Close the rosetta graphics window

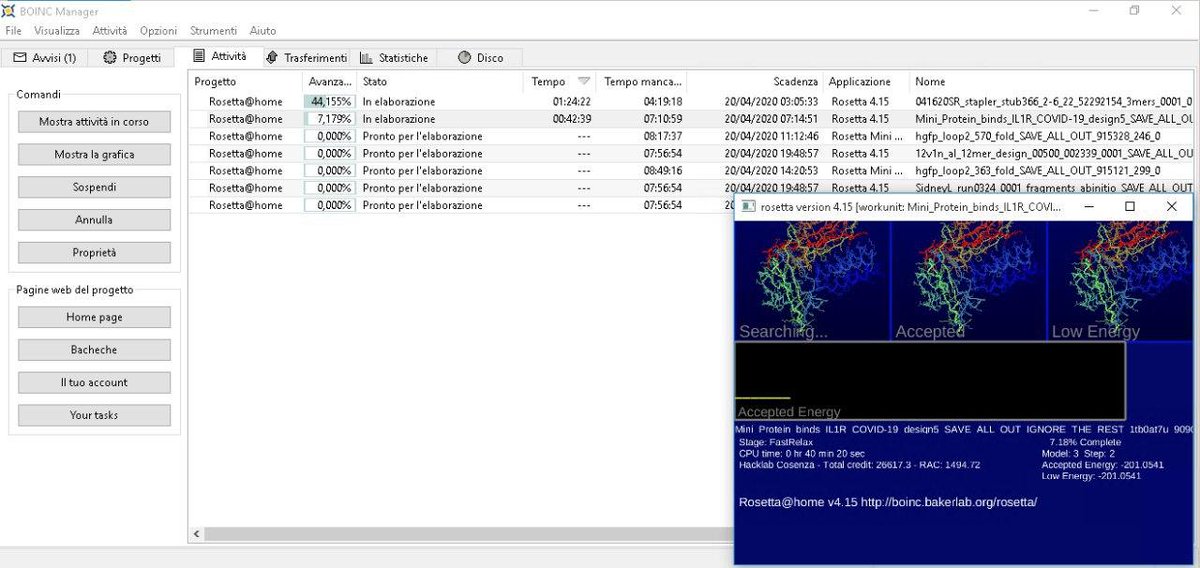[1172, 207]
